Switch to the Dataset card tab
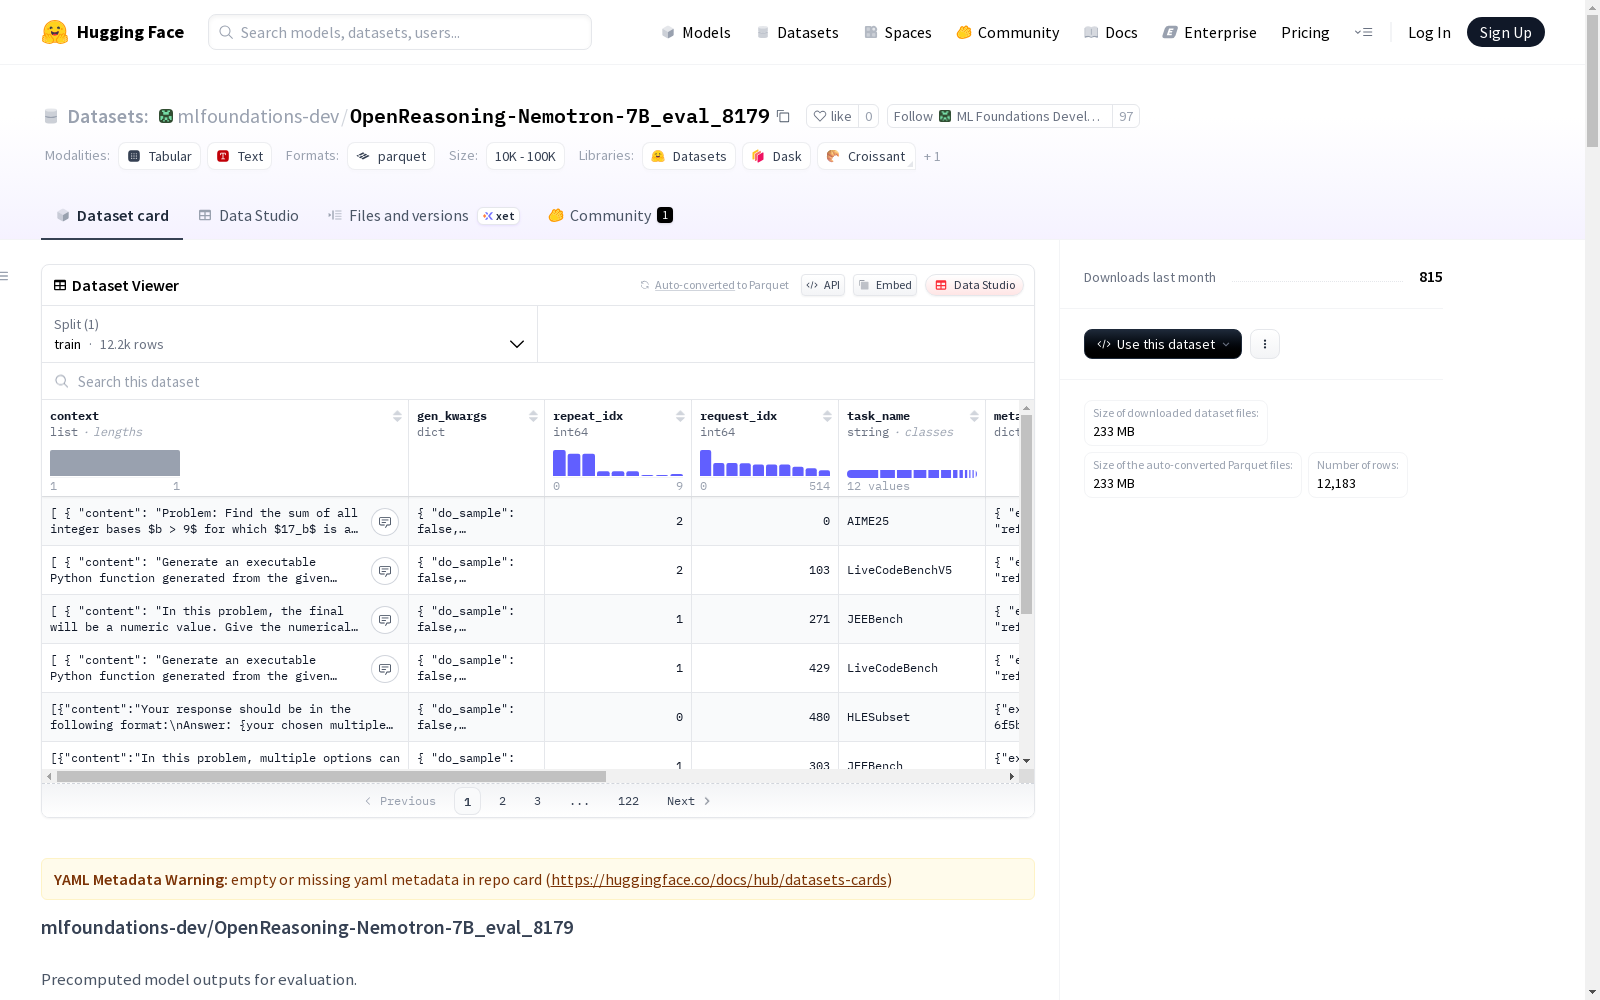 click(112, 216)
